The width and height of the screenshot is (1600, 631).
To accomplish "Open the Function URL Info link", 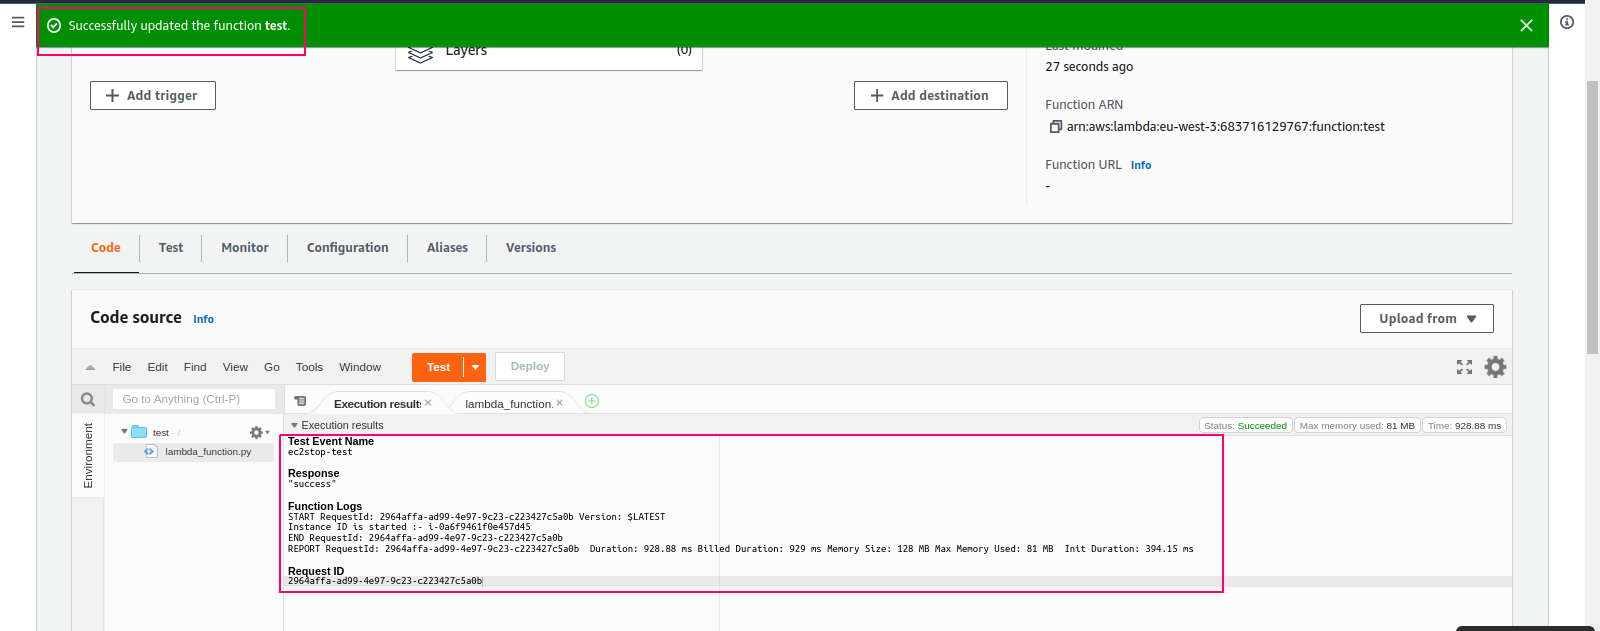I will [1141, 166].
